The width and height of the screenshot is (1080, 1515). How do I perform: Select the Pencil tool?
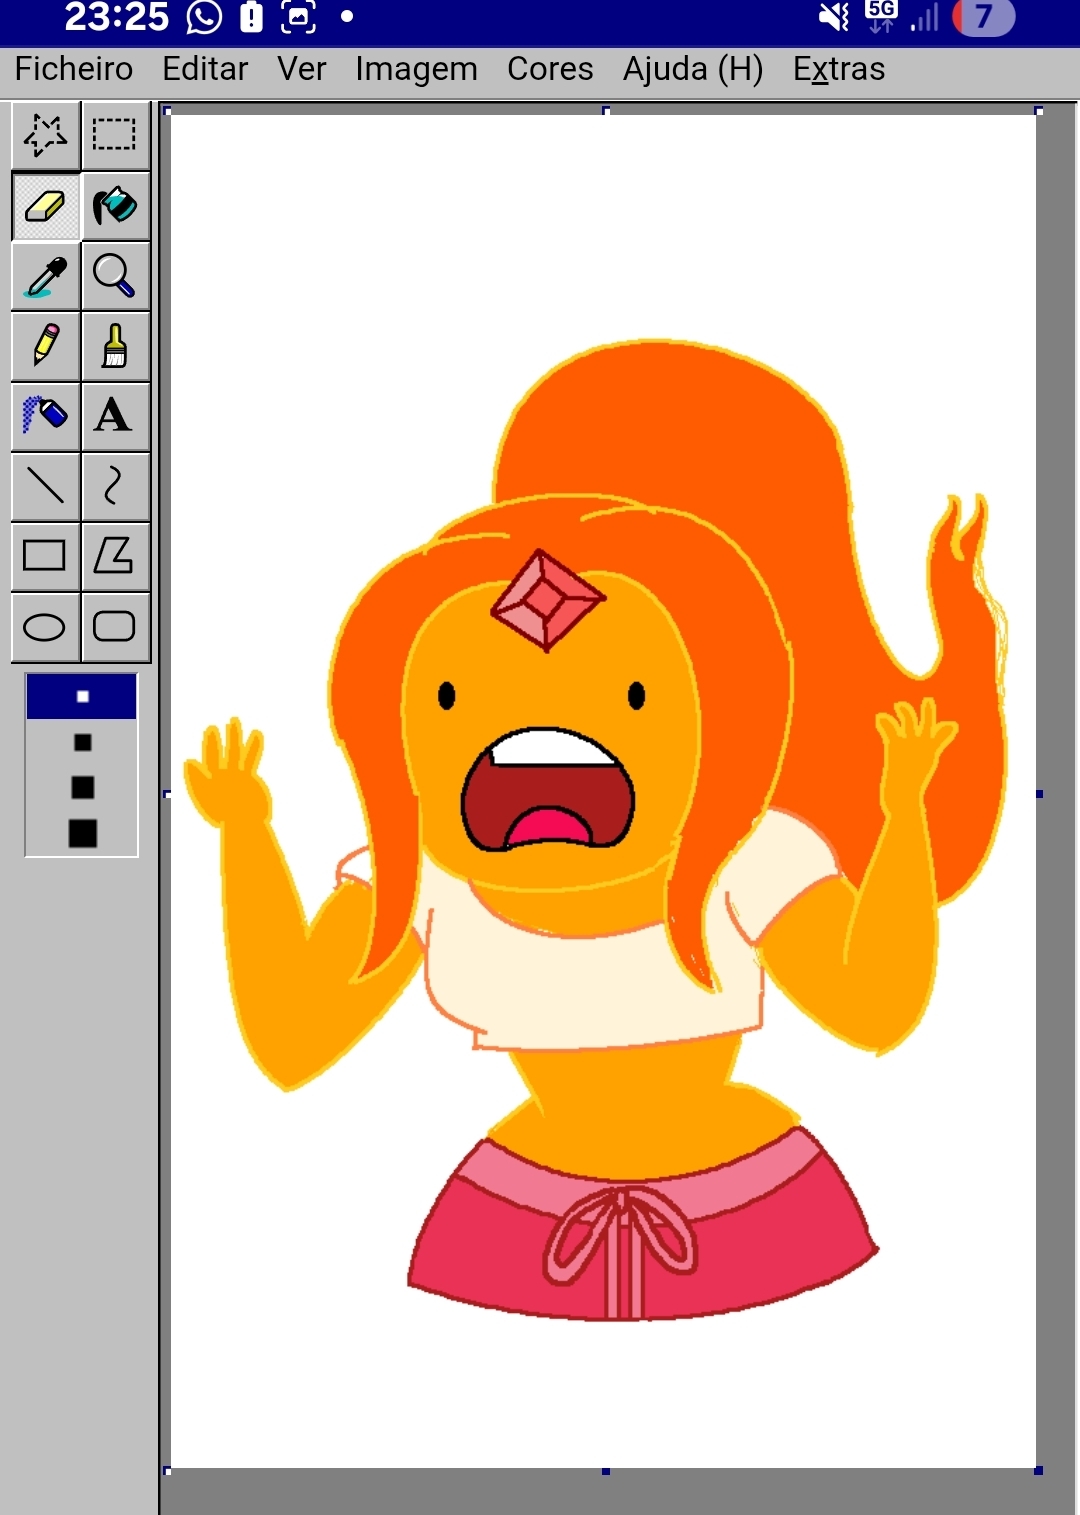[x=45, y=346]
